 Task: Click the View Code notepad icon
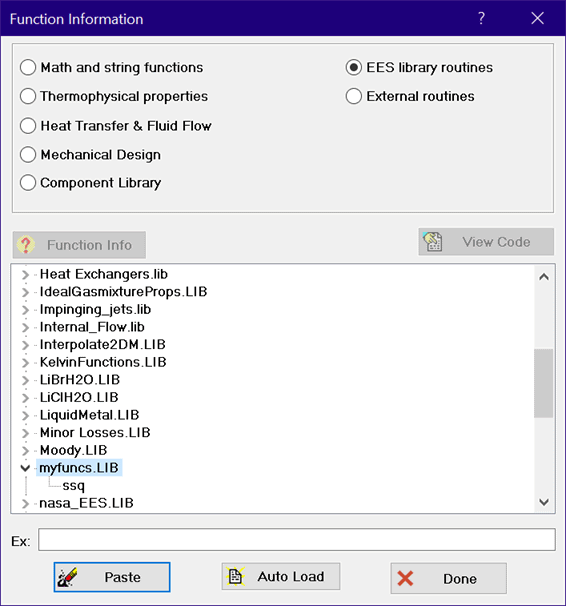point(432,242)
